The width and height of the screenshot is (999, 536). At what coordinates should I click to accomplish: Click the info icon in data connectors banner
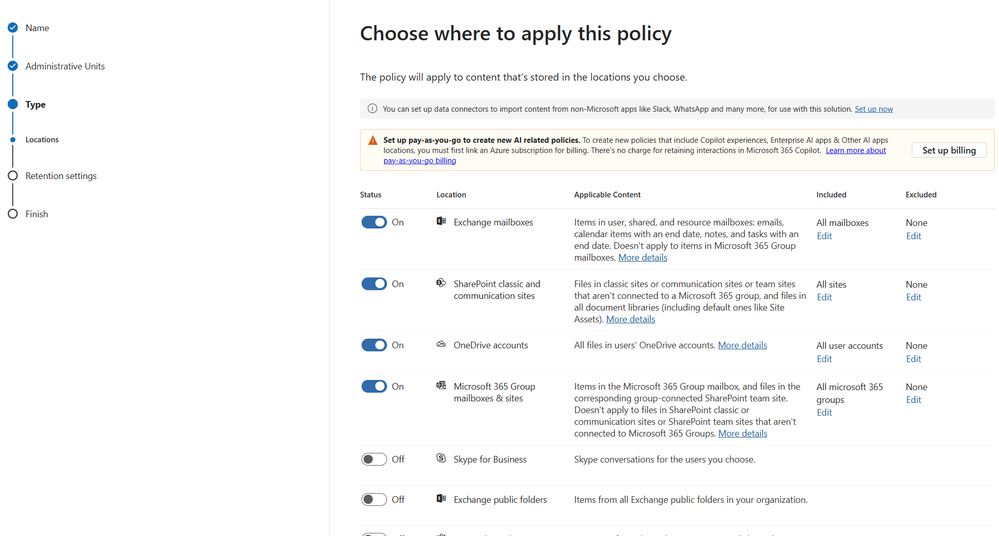click(372, 109)
